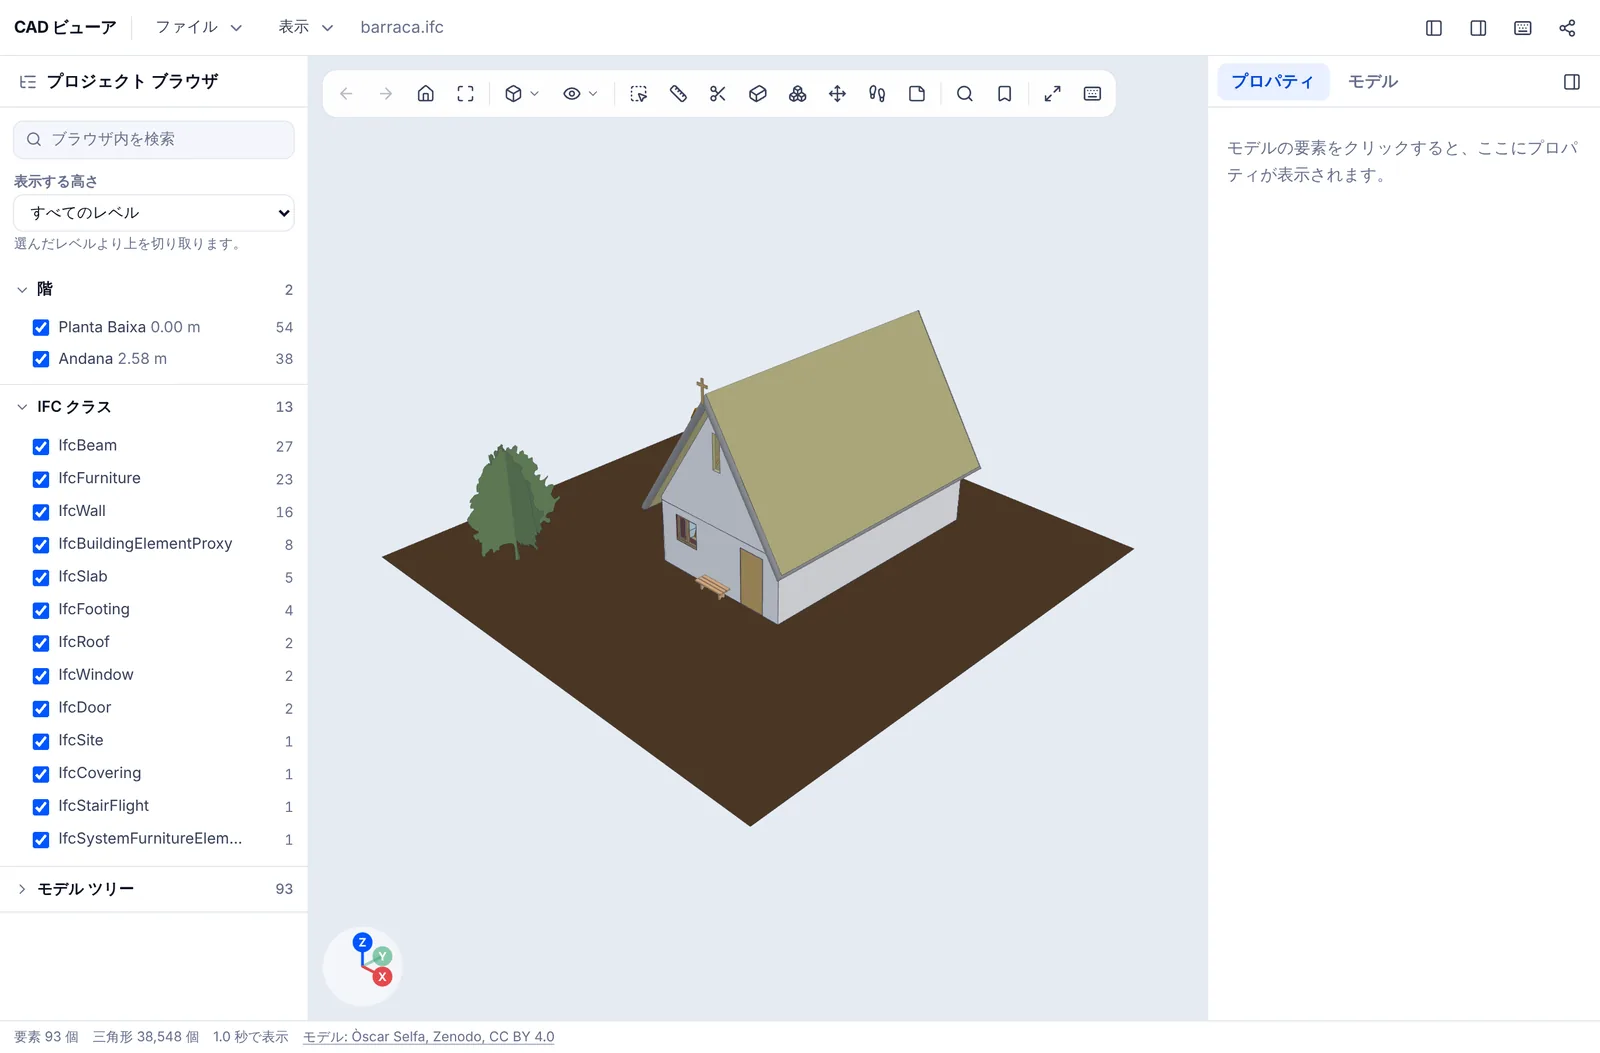Viewport: 1600px width, 1053px height.
Task: Click the magnifier search icon in toolbar
Action: point(965,94)
